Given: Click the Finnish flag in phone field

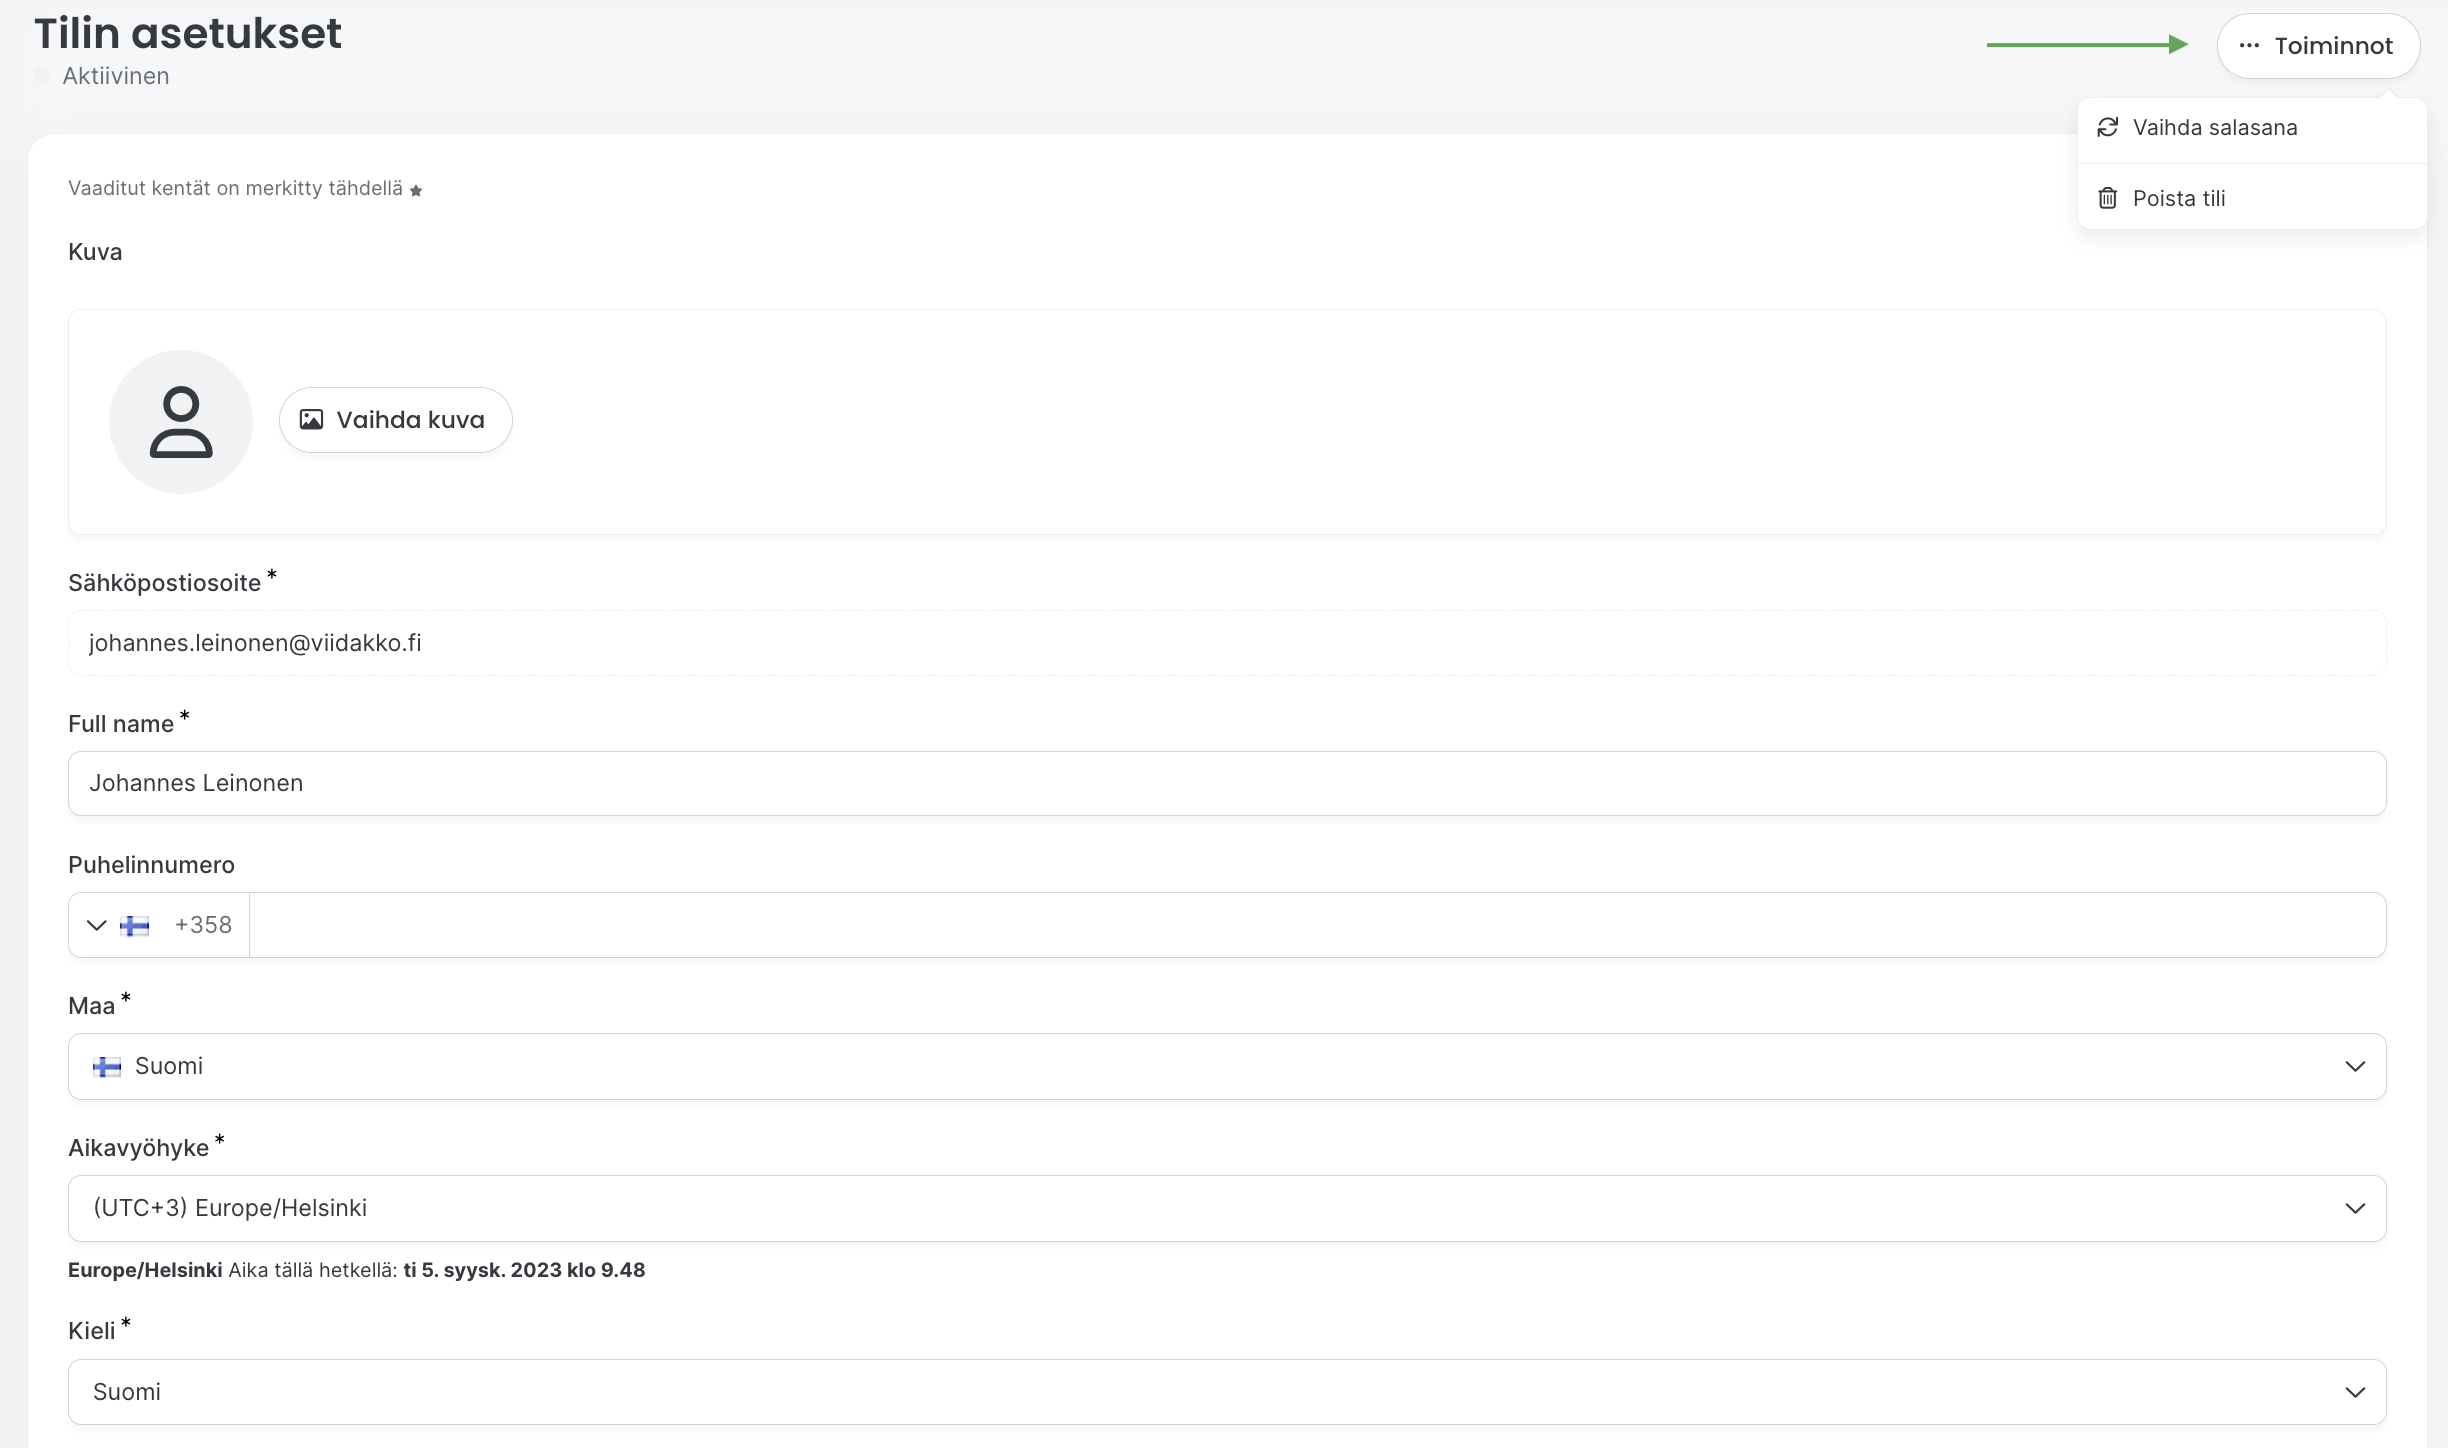Looking at the screenshot, I should click(x=135, y=926).
